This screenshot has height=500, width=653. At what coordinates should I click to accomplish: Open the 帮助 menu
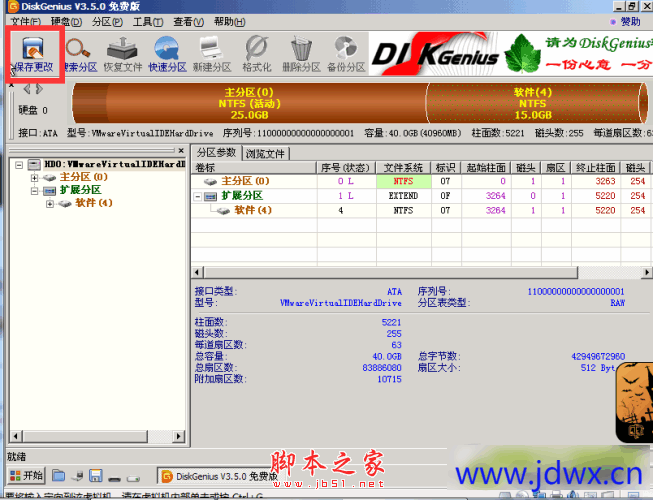coord(229,22)
